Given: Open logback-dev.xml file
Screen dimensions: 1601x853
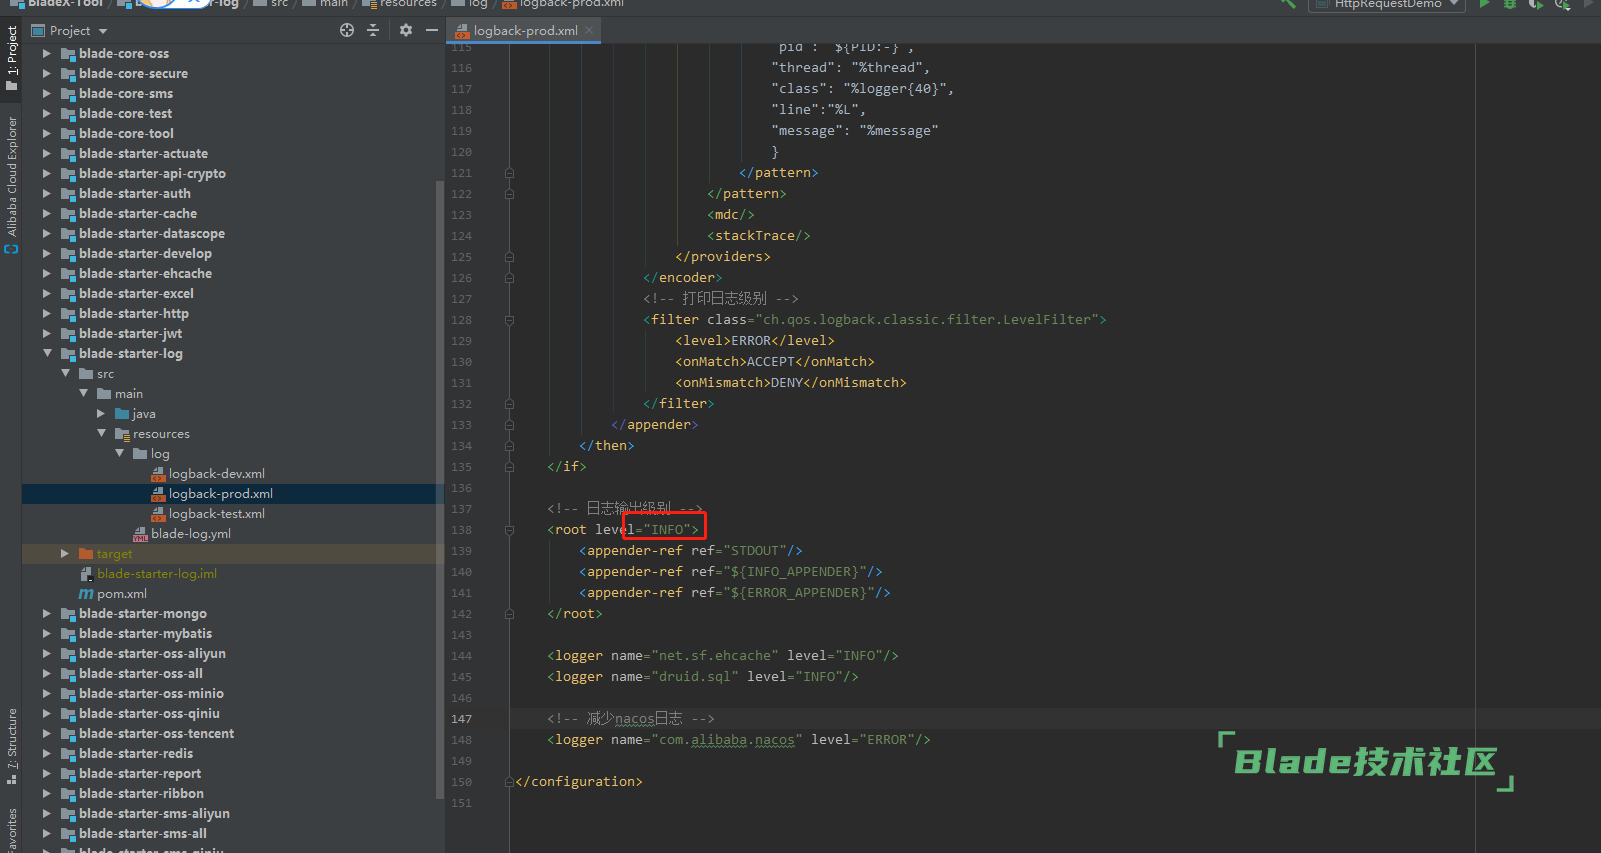Looking at the screenshot, I should tap(216, 473).
